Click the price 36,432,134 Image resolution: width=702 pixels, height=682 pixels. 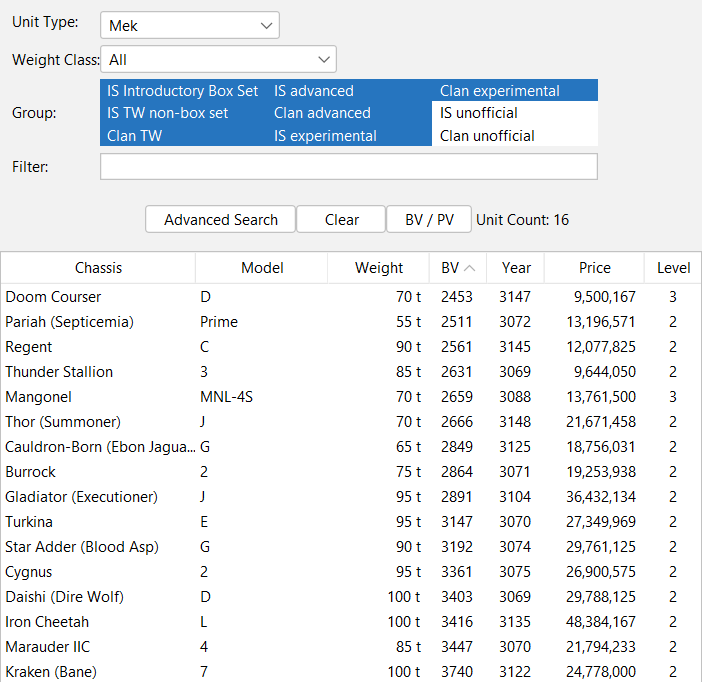tap(601, 497)
